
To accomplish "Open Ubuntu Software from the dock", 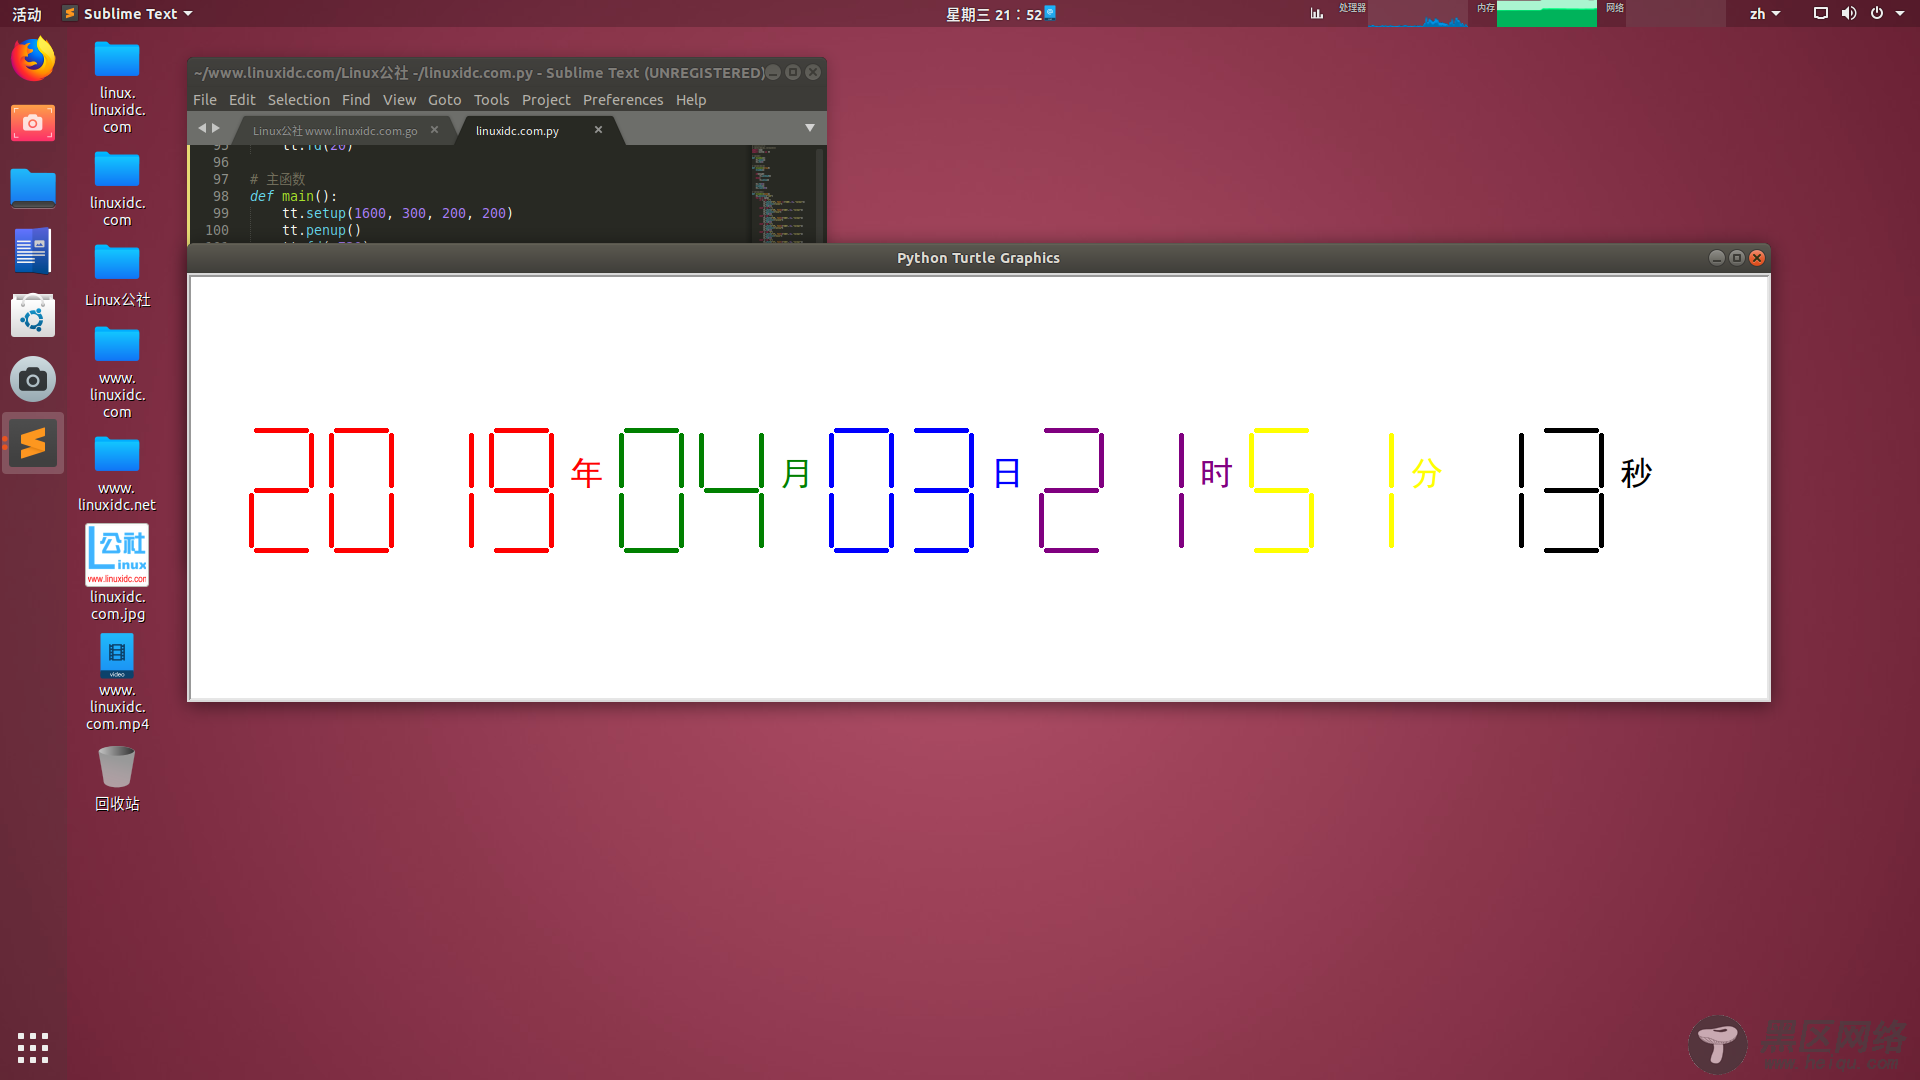I will (33, 315).
